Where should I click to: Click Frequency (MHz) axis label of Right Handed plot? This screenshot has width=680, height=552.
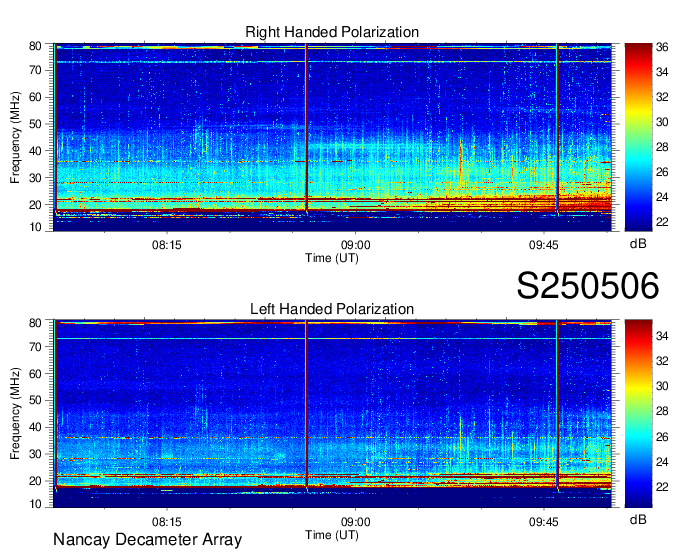15,137
